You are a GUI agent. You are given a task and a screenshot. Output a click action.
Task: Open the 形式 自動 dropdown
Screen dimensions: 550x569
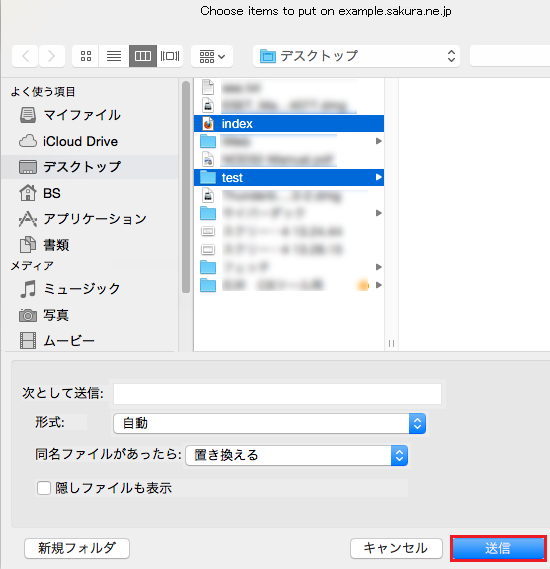point(270,423)
